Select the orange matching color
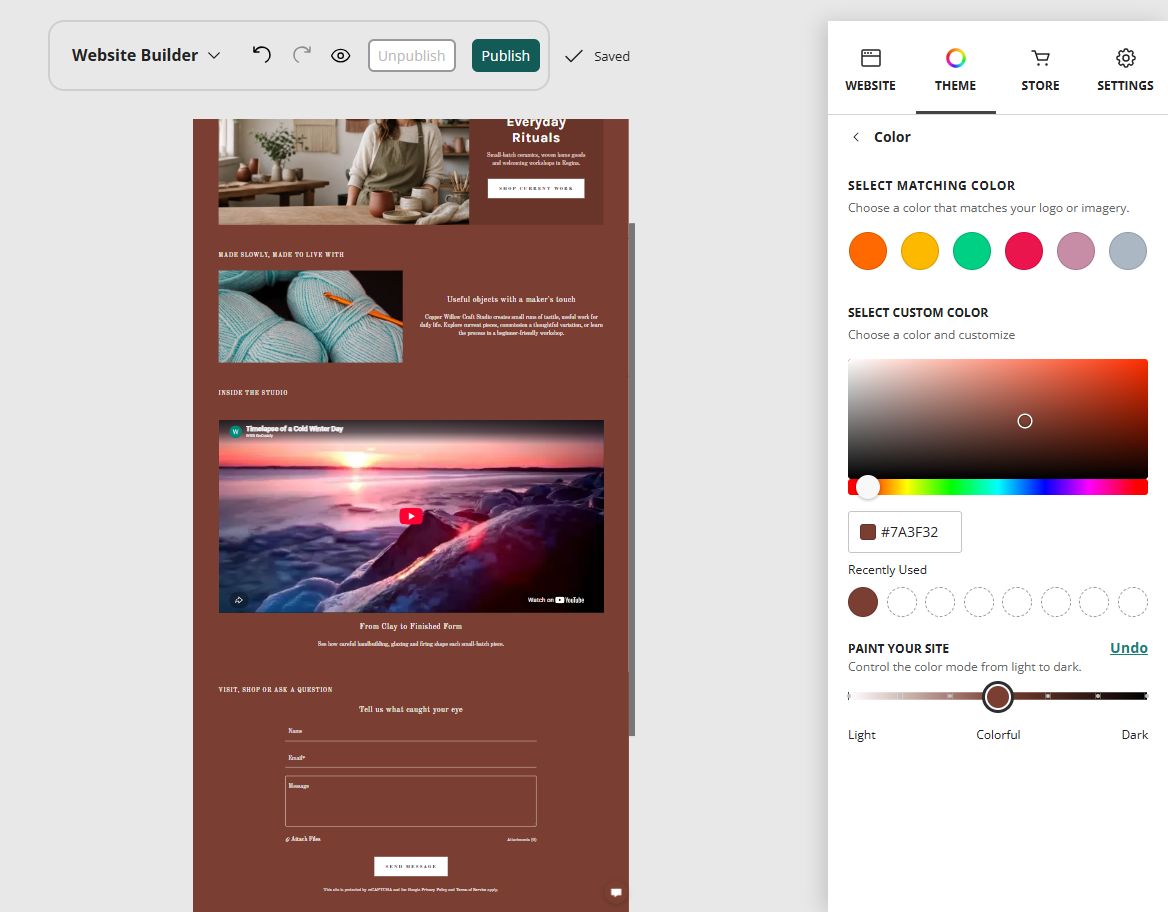 click(868, 250)
